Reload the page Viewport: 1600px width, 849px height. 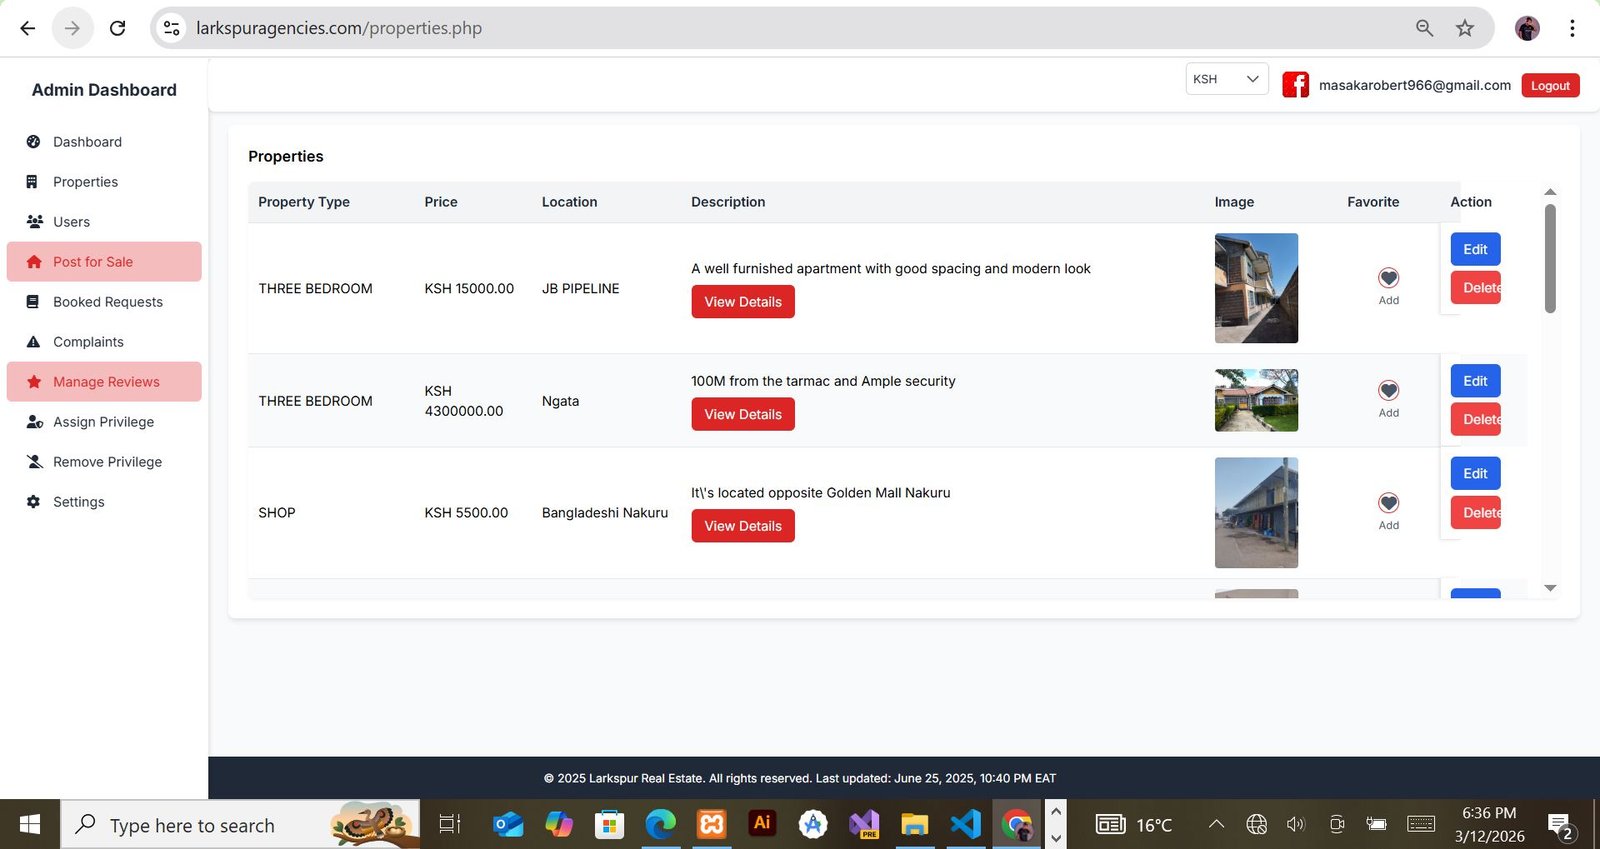tap(117, 28)
